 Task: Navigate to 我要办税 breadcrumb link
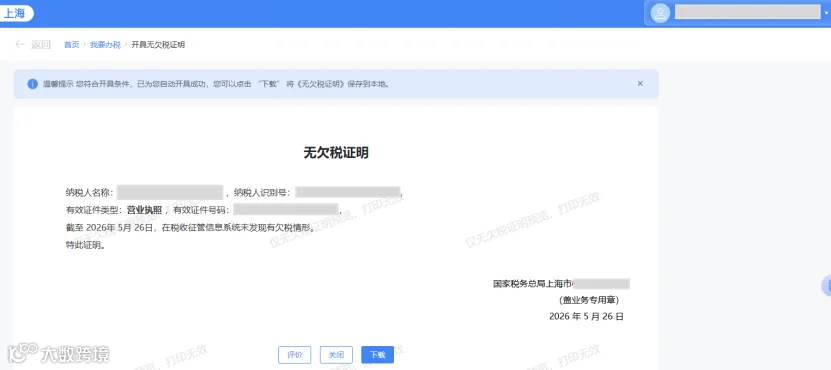pyautogui.click(x=105, y=45)
